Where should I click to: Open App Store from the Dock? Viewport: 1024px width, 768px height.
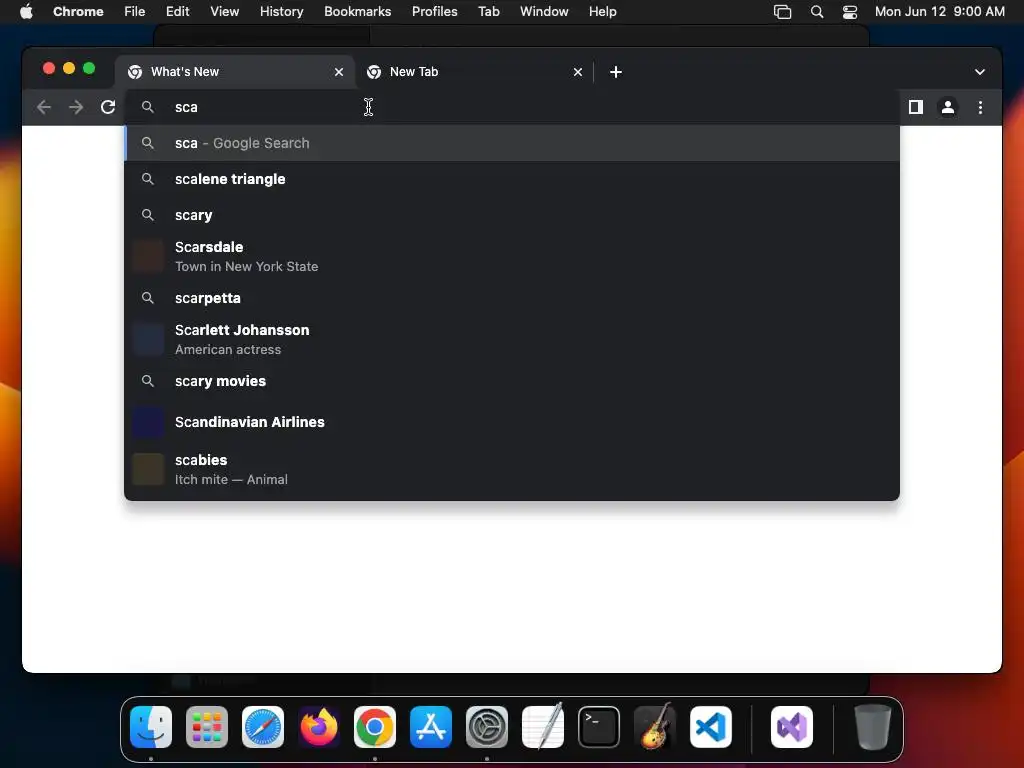pyautogui.click(x=431, y=727)
